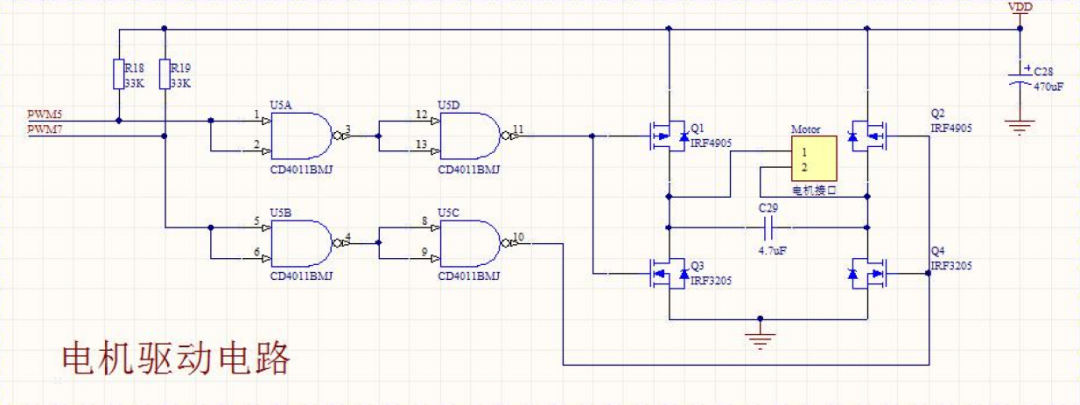
Task: Choose the Q4 IRF3205 MOSFET symbol
Action: [x=864, y=271]
